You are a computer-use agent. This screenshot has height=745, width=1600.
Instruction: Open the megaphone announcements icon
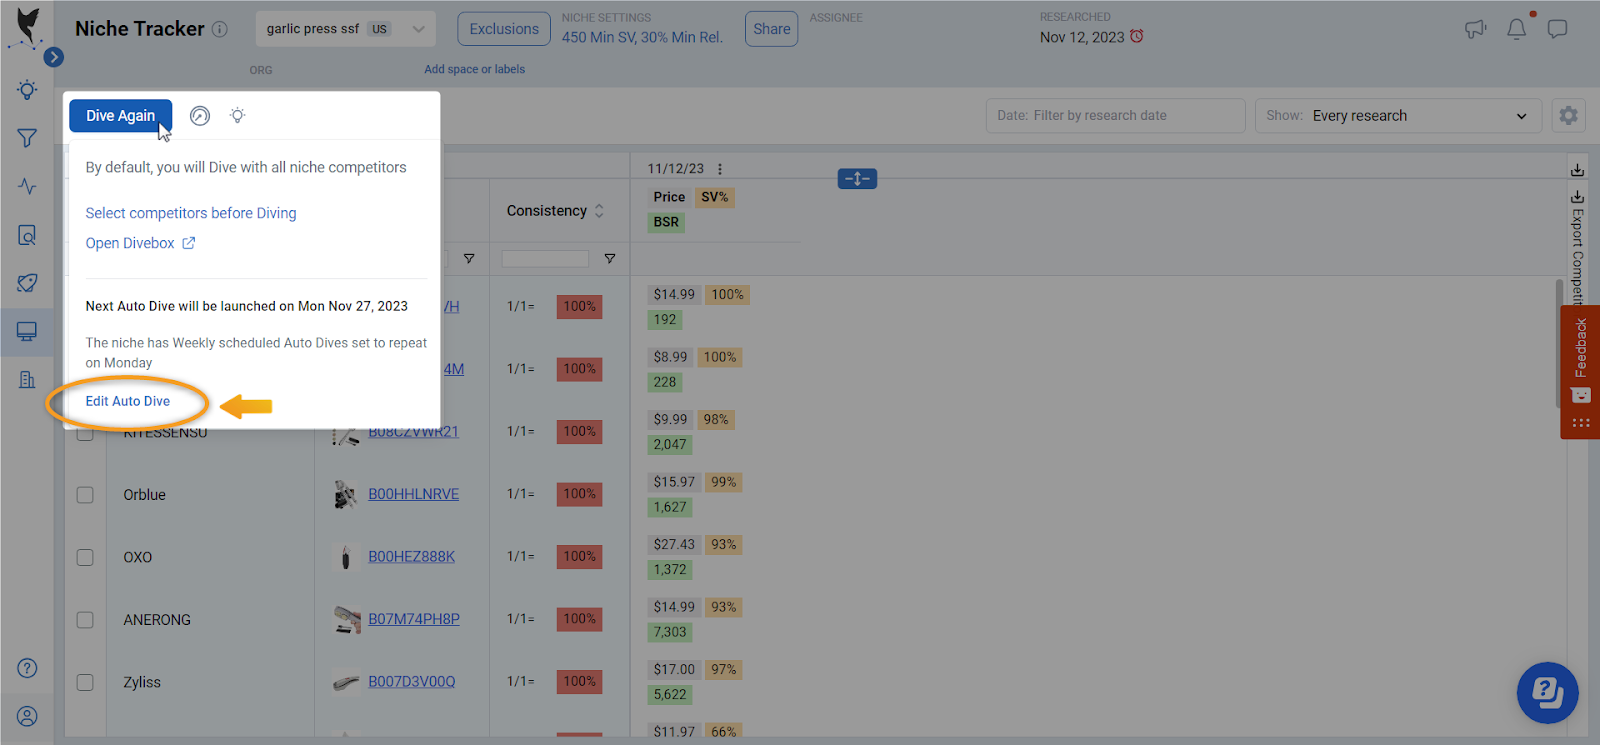1476,29
